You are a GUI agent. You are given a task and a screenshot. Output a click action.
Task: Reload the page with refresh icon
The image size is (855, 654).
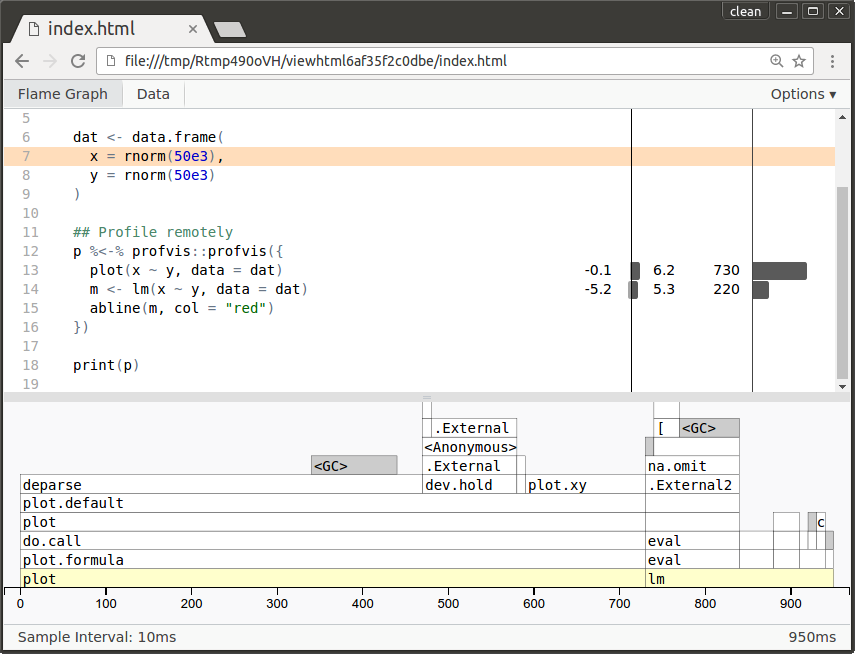(x=78, y=61)
